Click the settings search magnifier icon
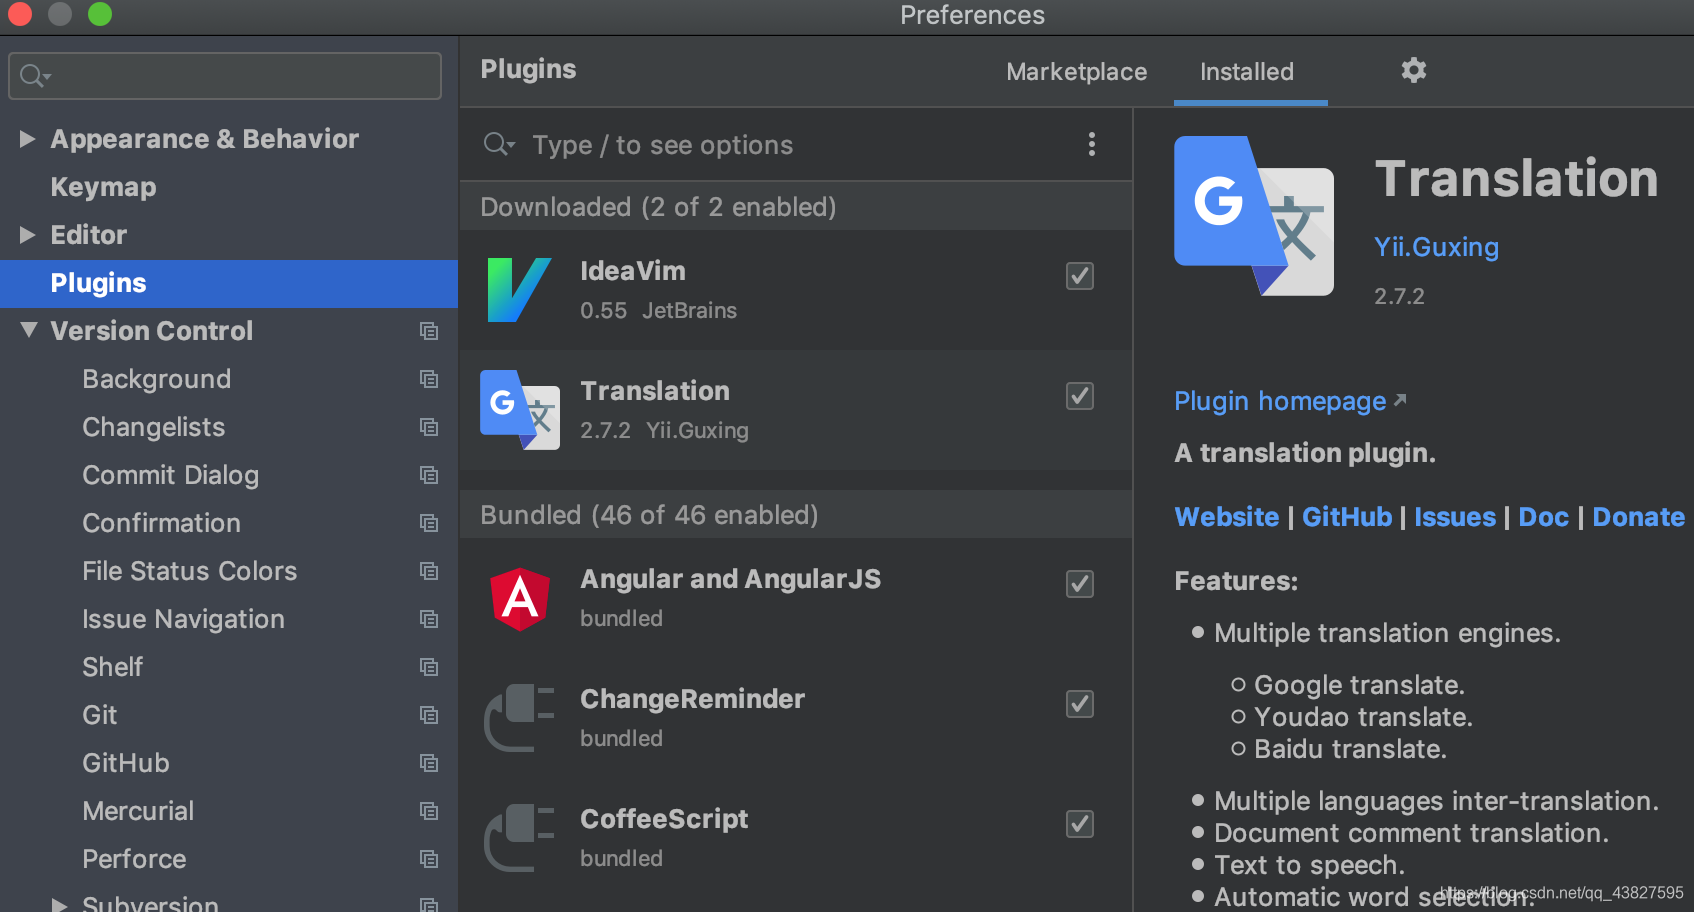This screenshot has height=912, width=1694. click(35, 76)
